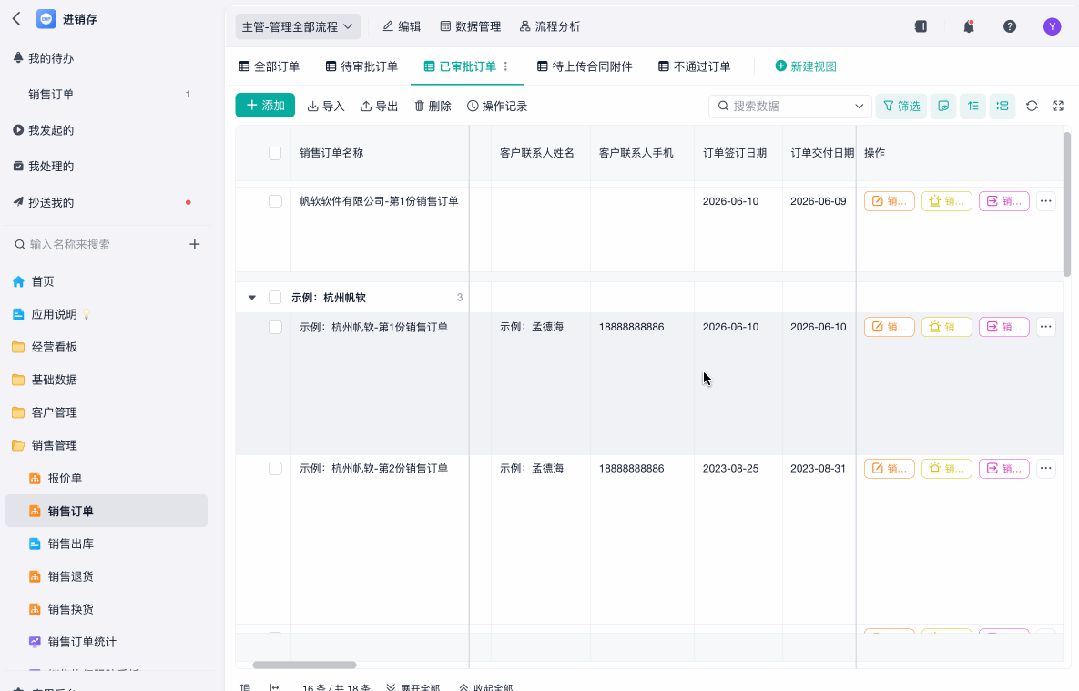Expand the 客户管理 folder
1079x691 pixels.
click(x=45, y=413)
